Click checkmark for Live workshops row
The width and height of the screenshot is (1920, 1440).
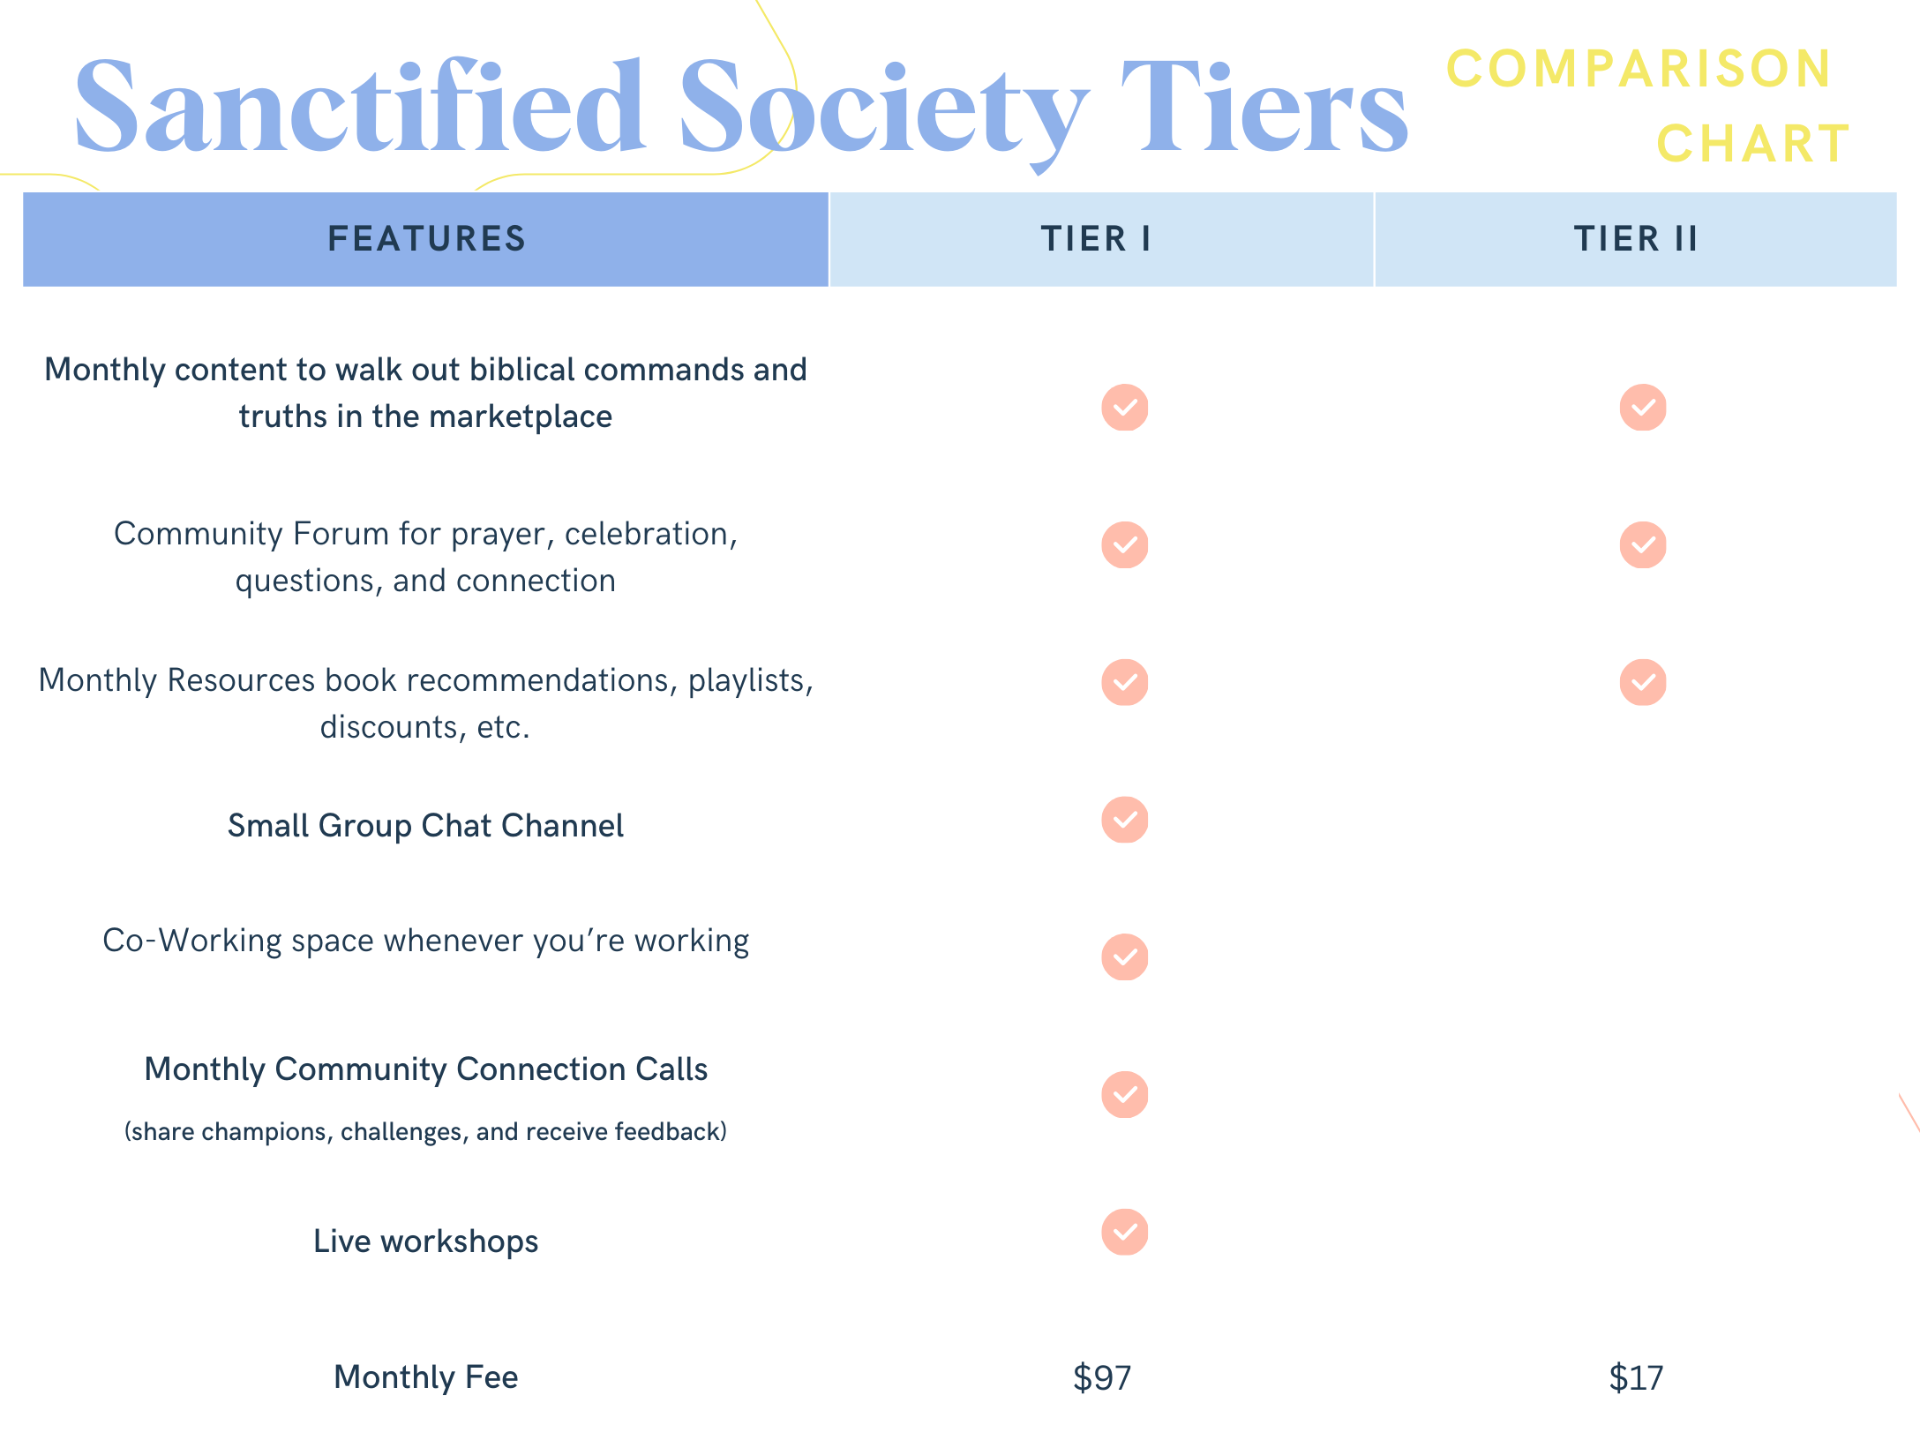click(x=1124, y=1232)
